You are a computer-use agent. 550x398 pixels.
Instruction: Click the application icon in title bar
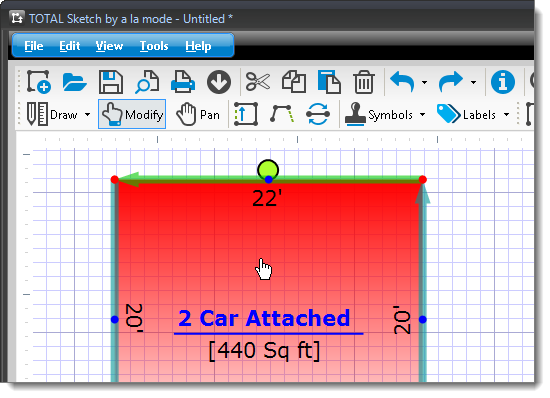tap(17, 18)
